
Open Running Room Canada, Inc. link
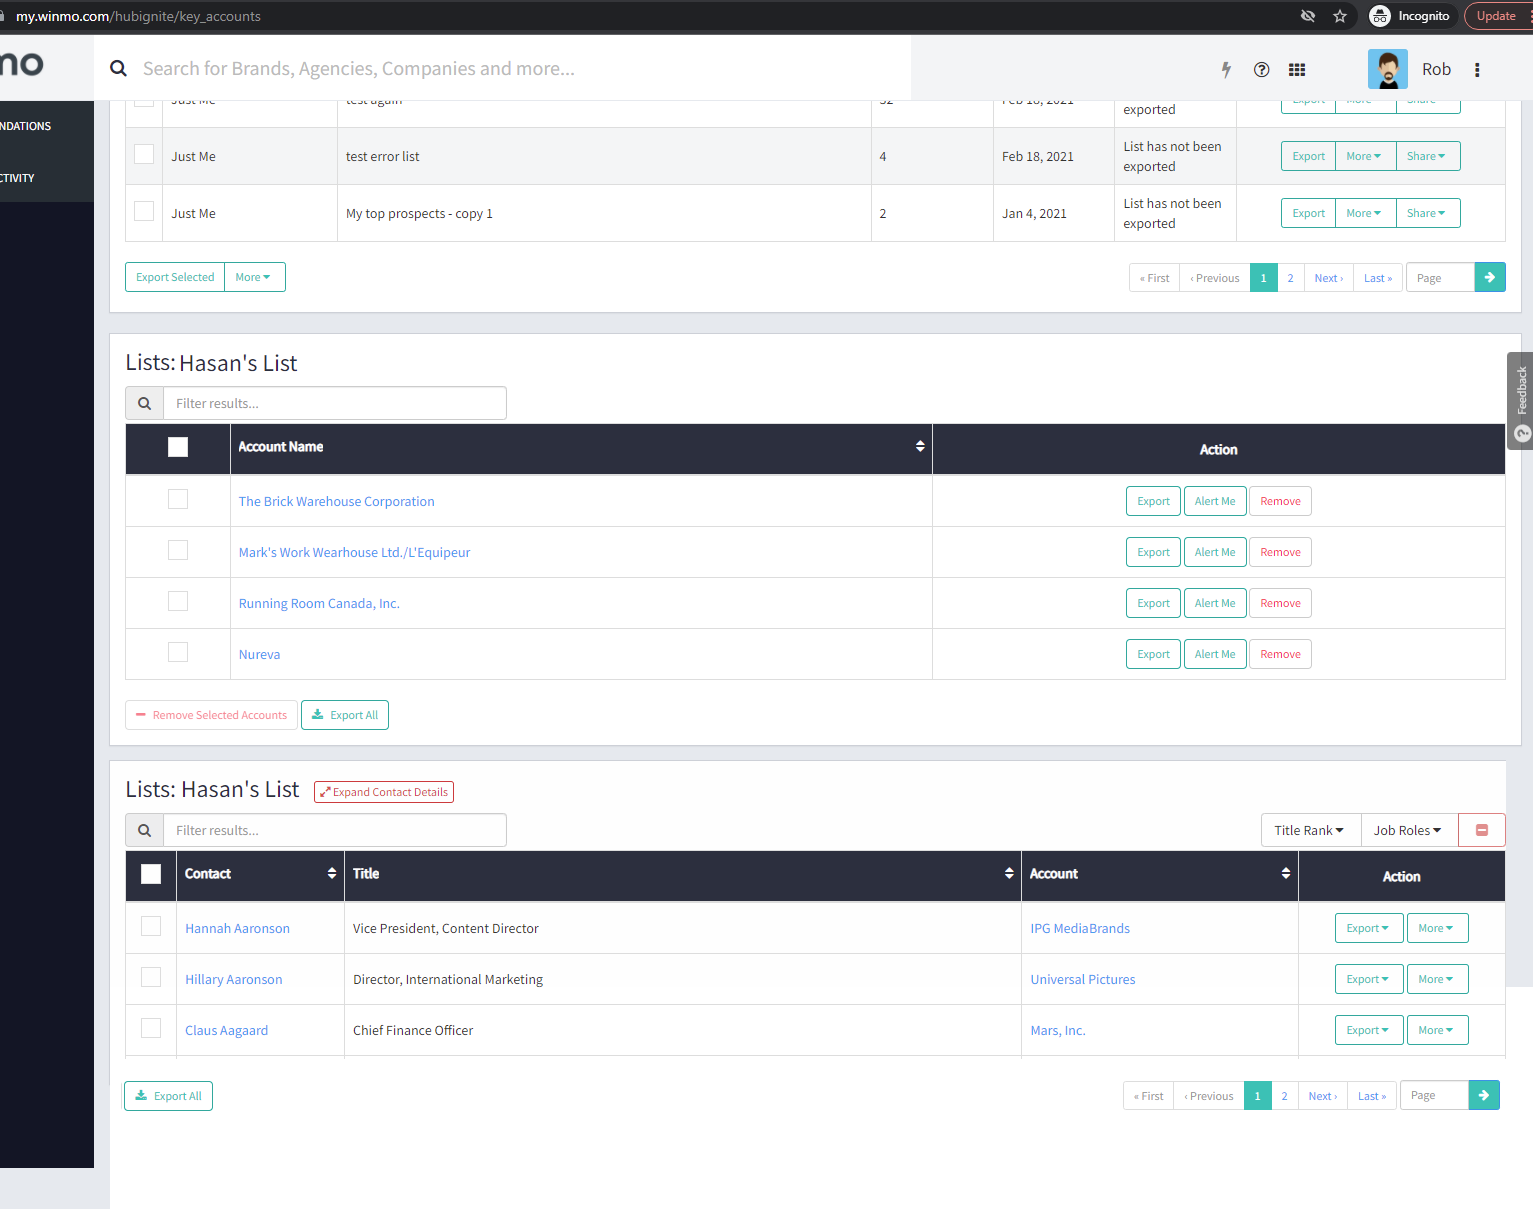tap(319, 603)
